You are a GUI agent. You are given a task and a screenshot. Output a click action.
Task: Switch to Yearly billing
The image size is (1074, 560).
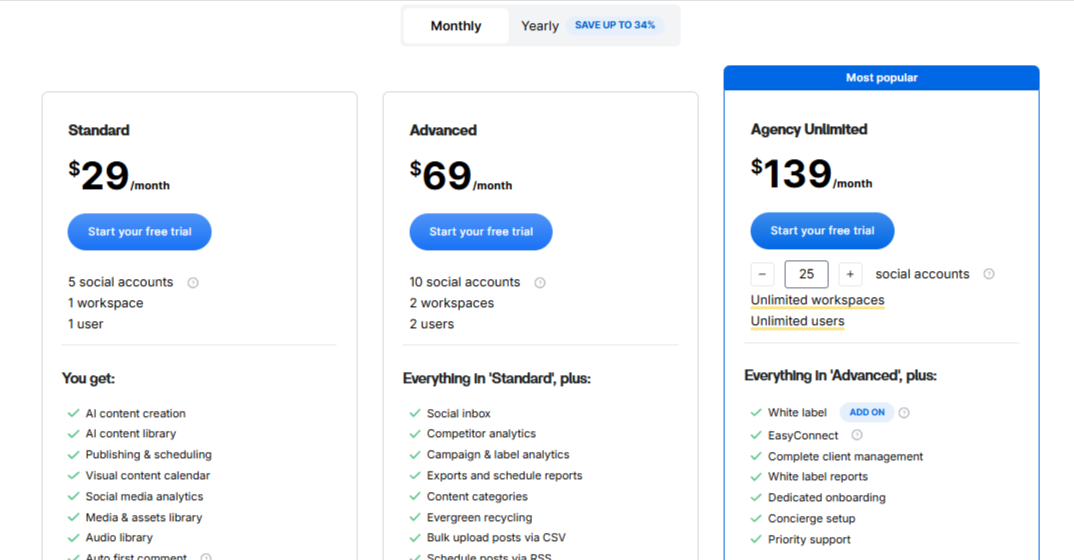click(539, 26)
